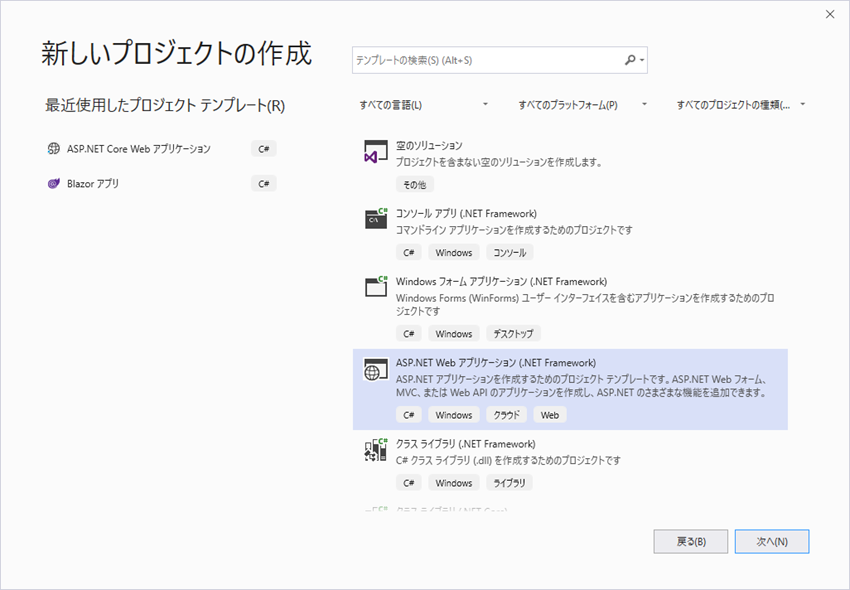Click the 次へ(N) button
This screenshot has width=850, height=590.
pos(772,542)
